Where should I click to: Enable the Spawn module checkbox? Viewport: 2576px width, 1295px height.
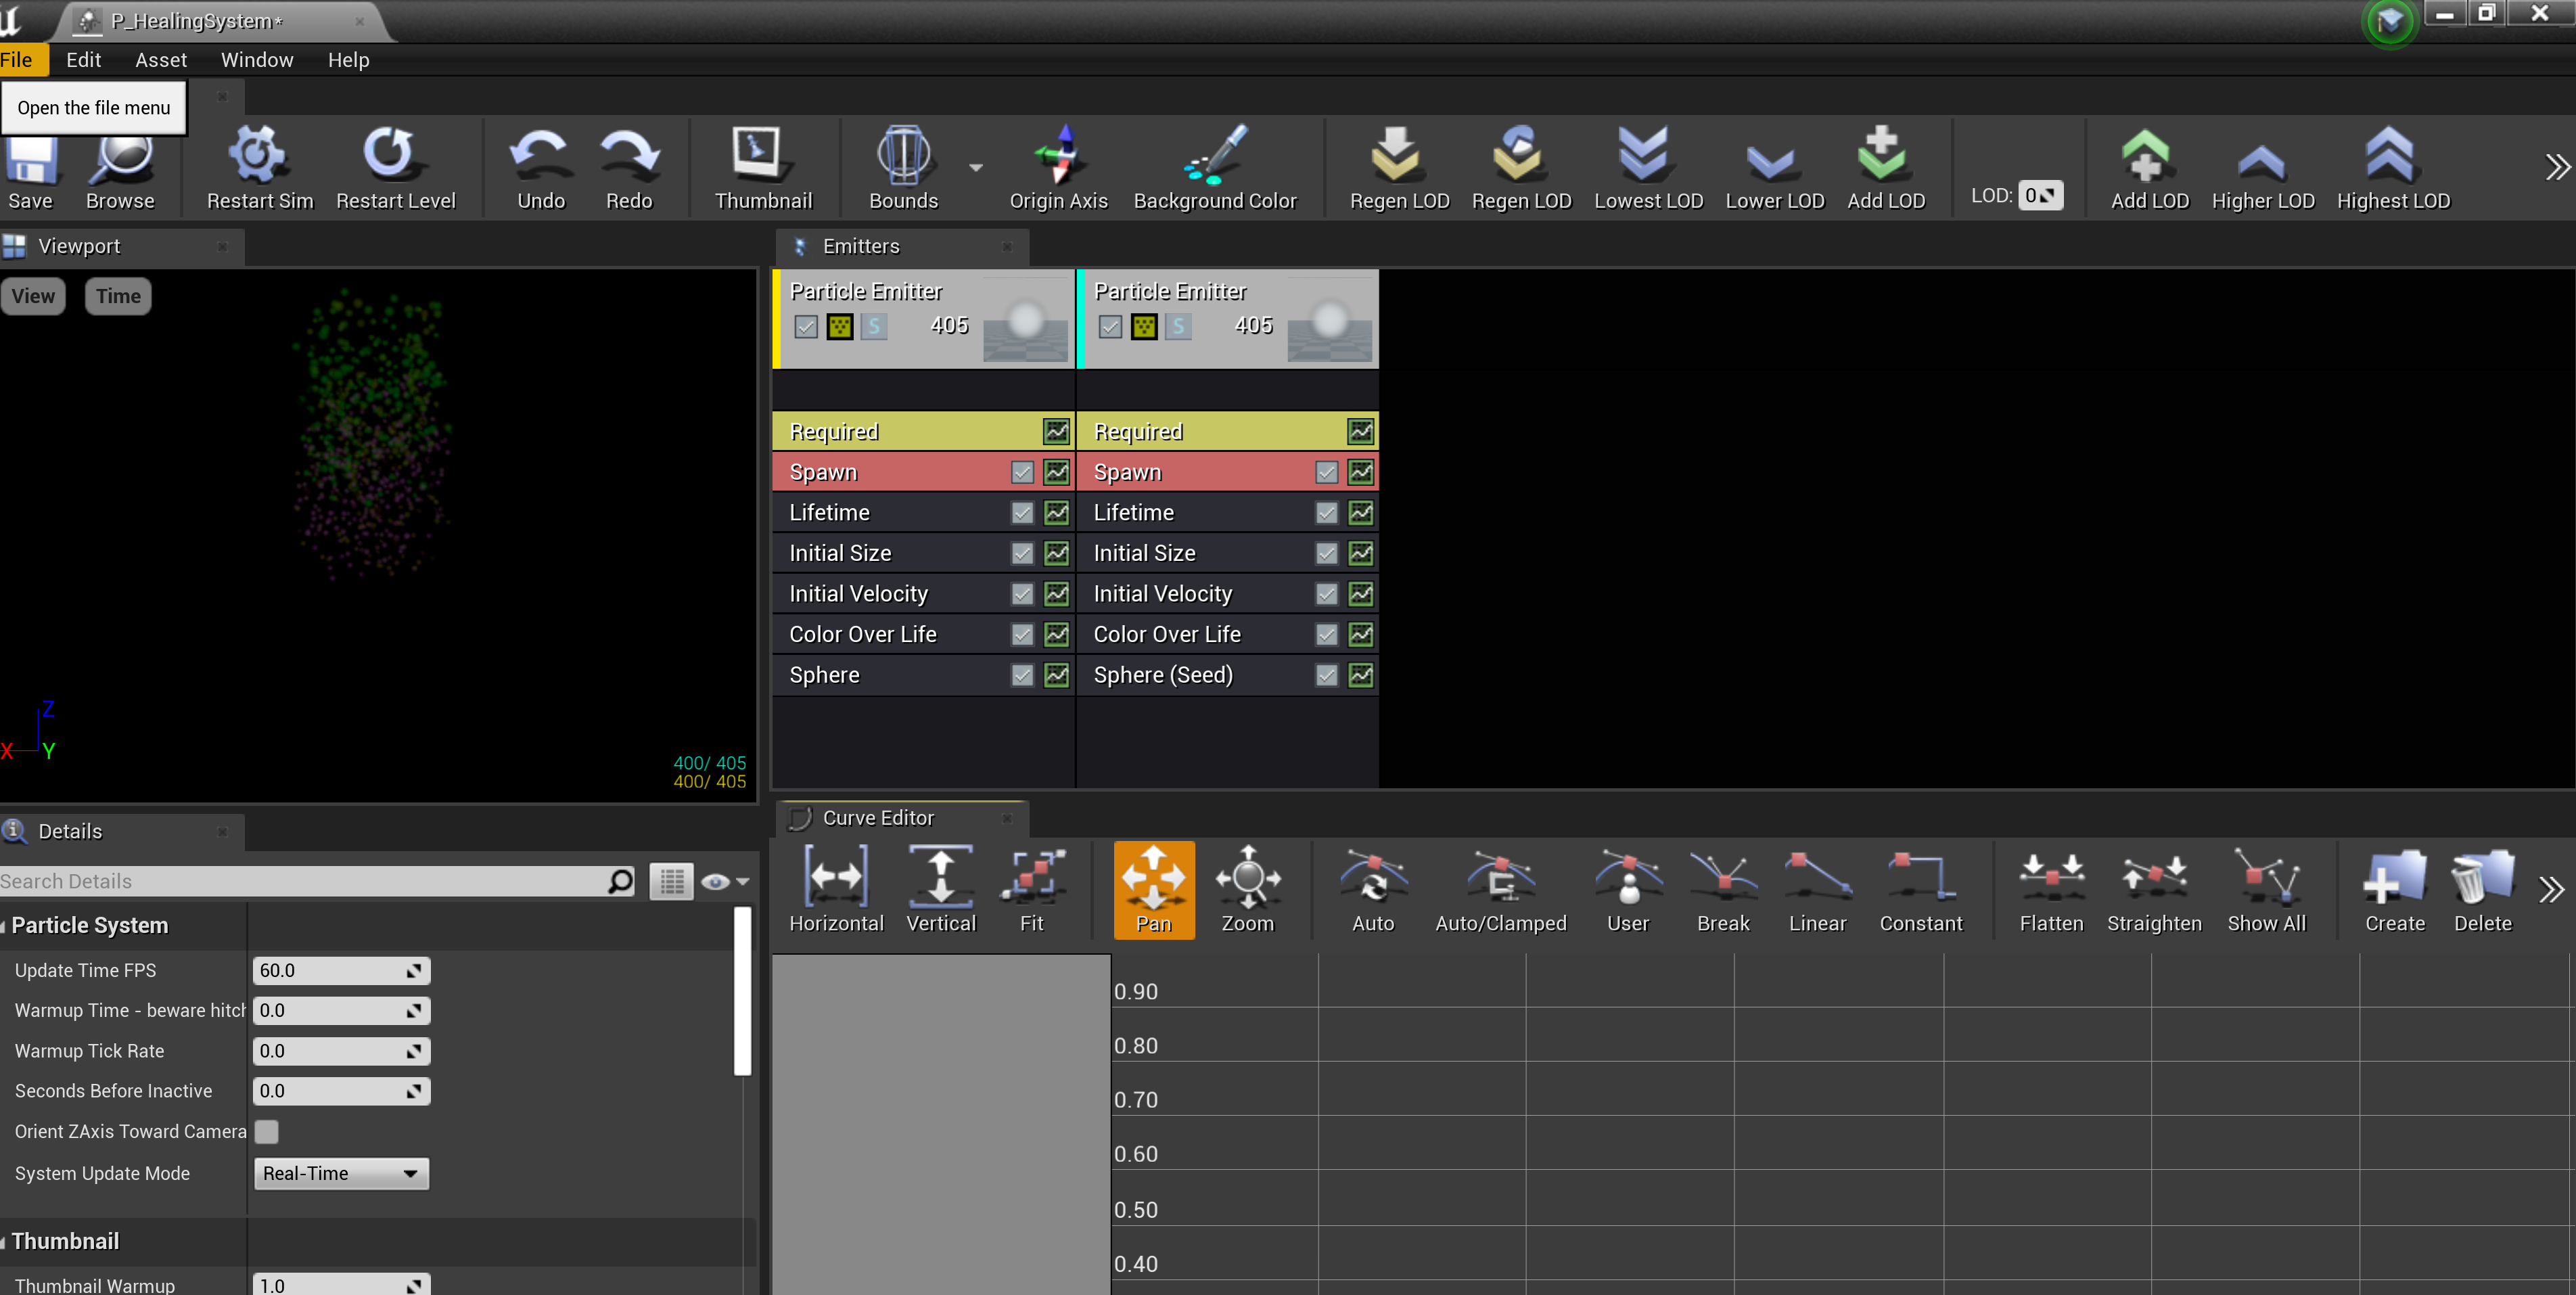point(1022,471)
